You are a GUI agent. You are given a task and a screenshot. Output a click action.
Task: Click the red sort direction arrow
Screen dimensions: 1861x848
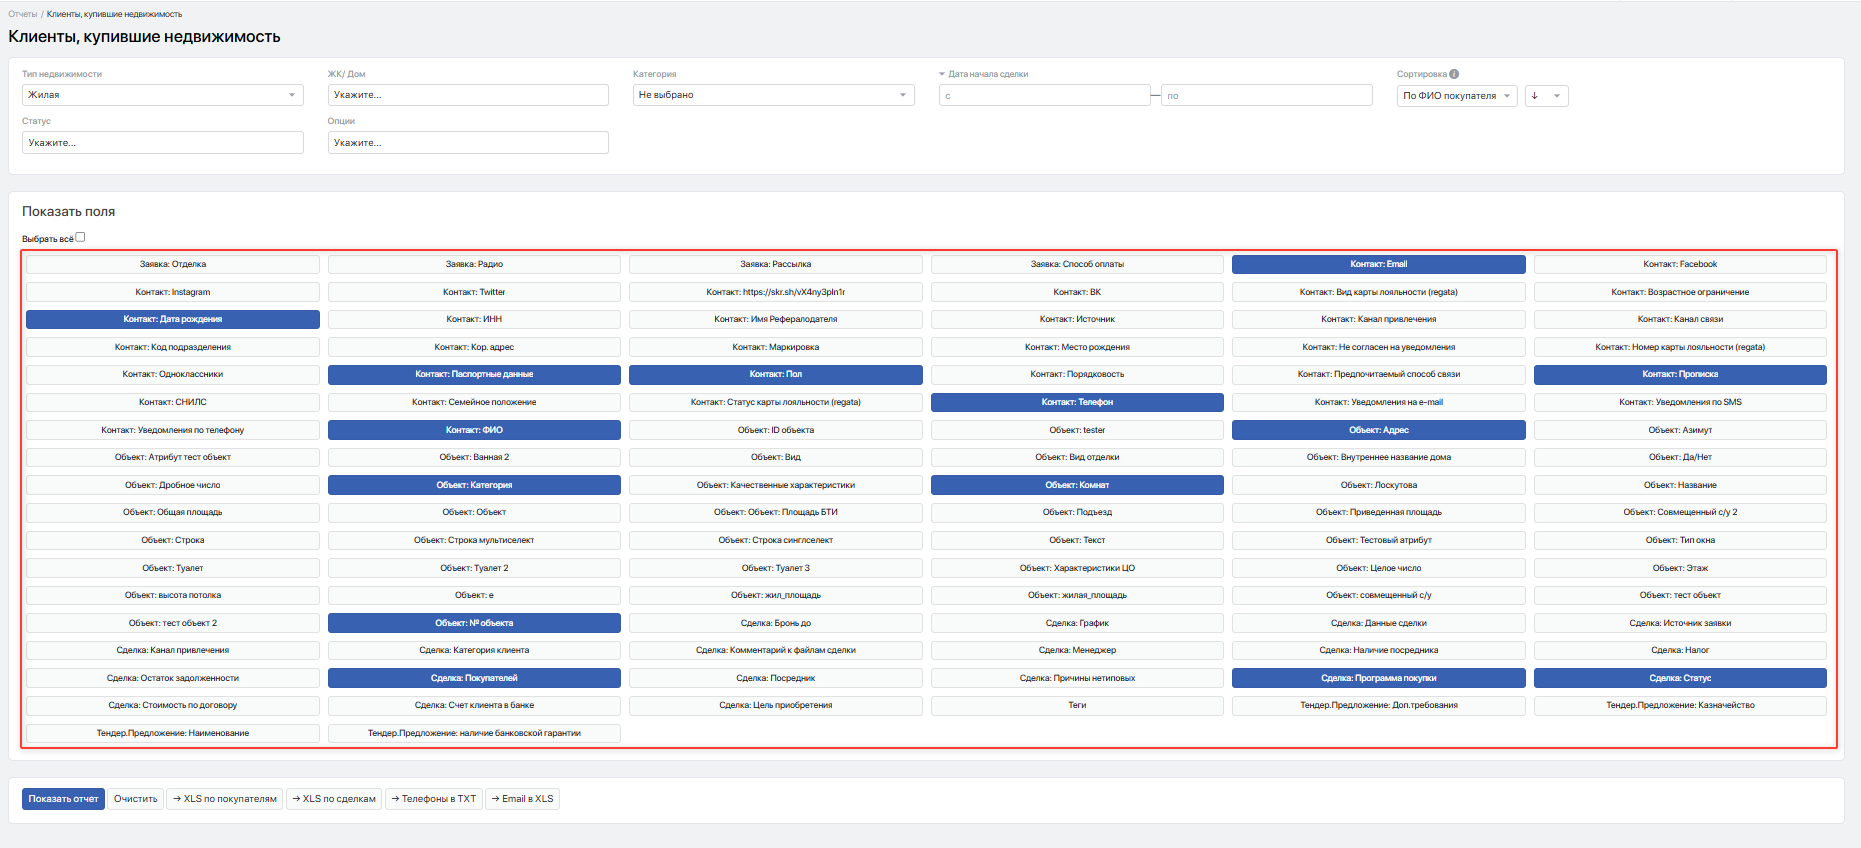(x=1535, y=96)
